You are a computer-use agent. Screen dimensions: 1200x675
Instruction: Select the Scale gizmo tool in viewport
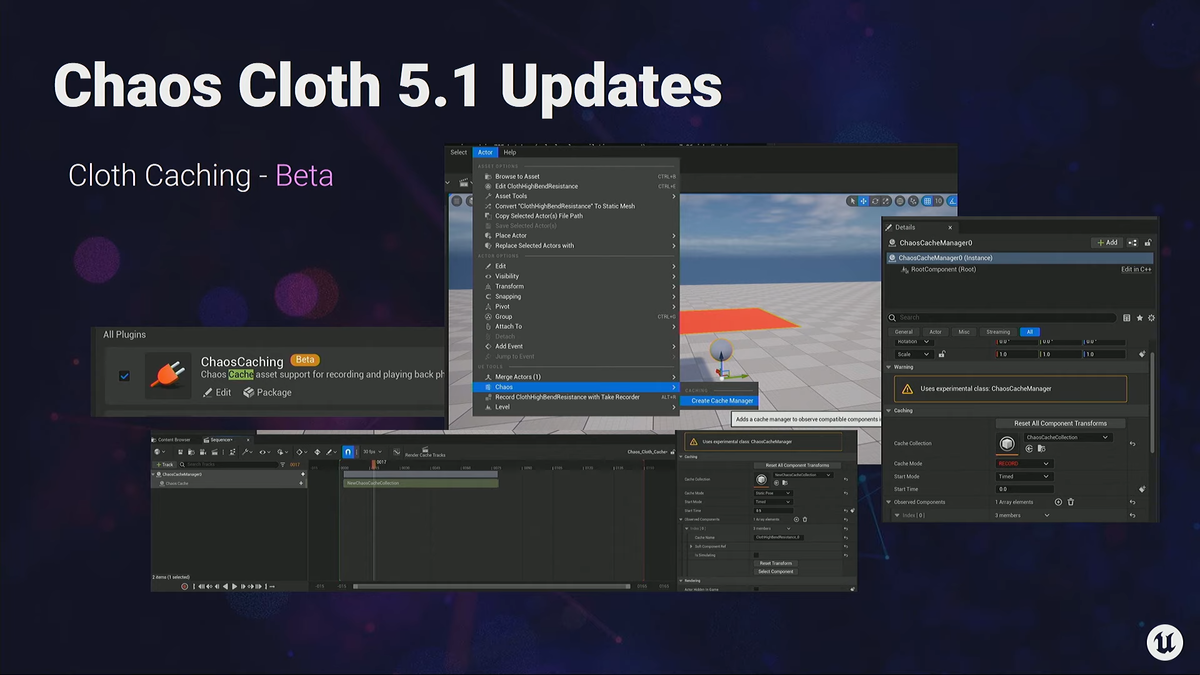pyautogui.click(x=885, y=201)
